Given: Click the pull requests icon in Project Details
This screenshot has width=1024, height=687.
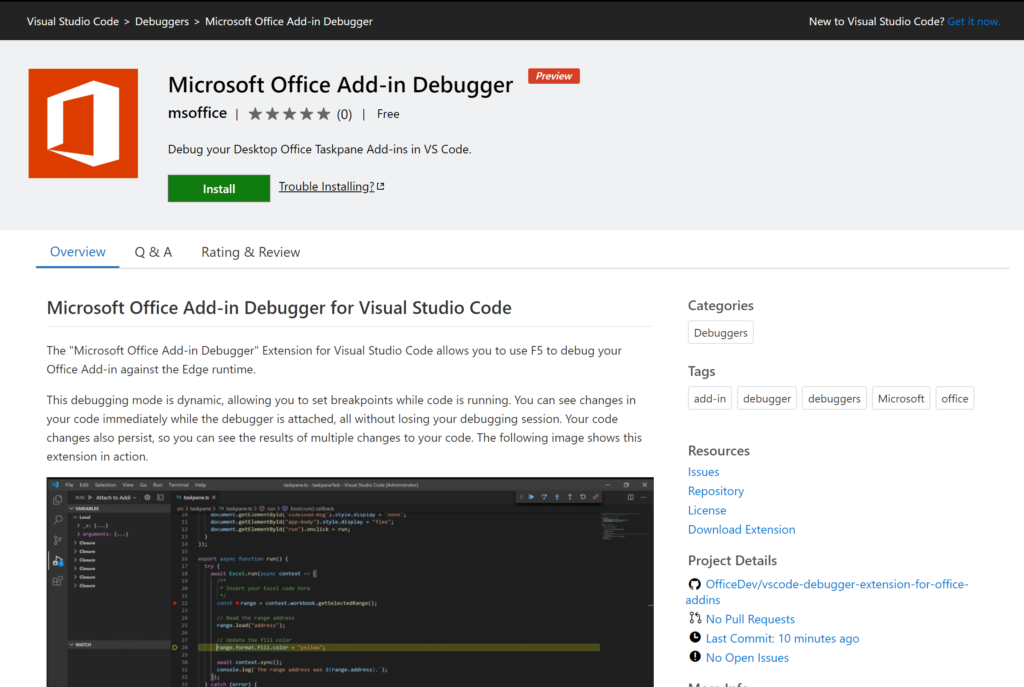Looking at the screenshot, I should click(694, 619).
